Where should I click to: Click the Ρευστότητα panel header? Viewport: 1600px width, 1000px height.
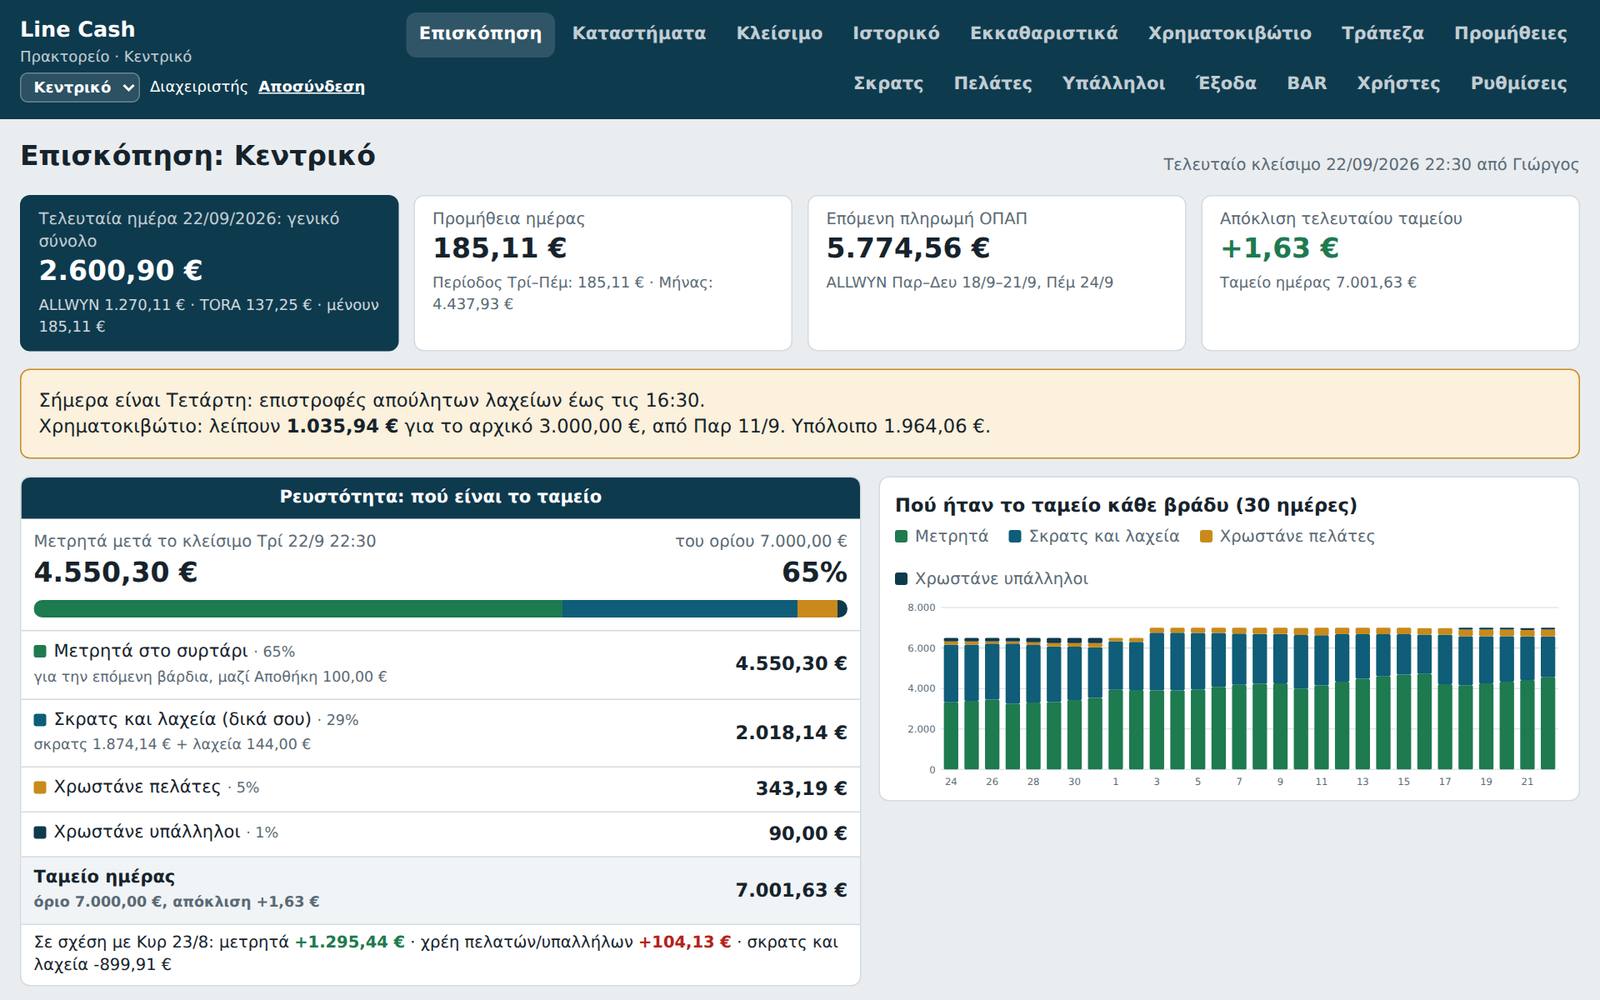point(440,497)
